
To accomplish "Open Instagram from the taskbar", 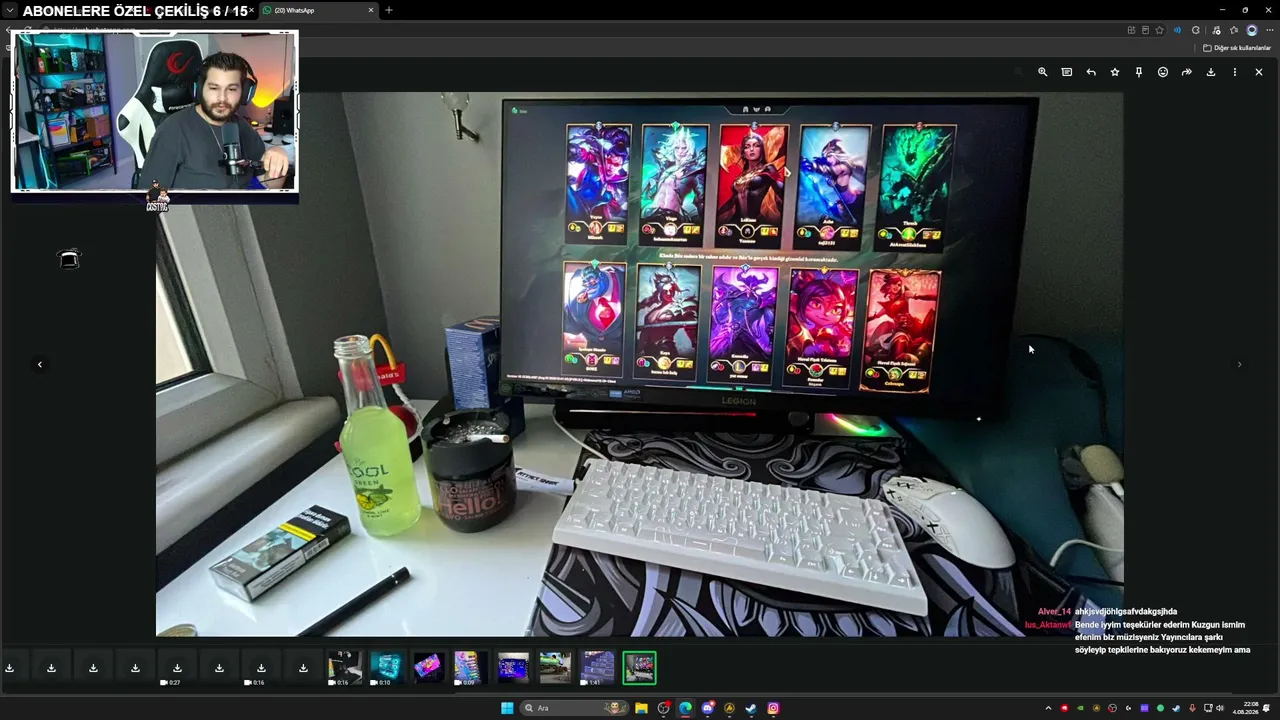I will (x=773, y=708).
